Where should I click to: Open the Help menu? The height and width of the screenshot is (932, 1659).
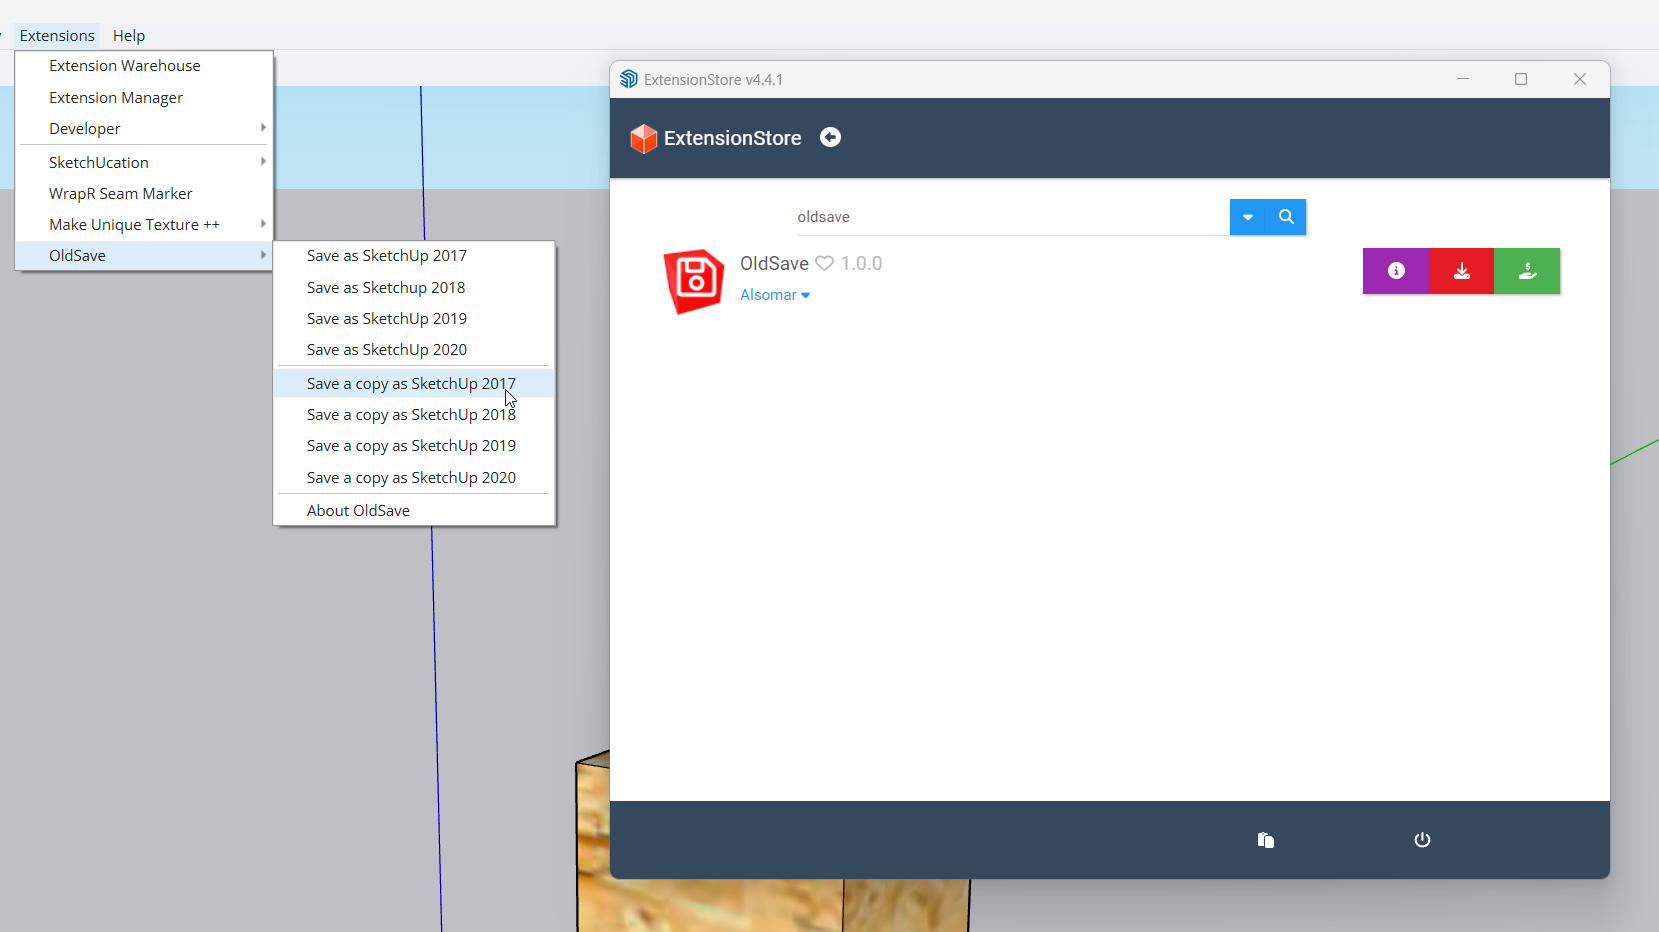point(129,35)
